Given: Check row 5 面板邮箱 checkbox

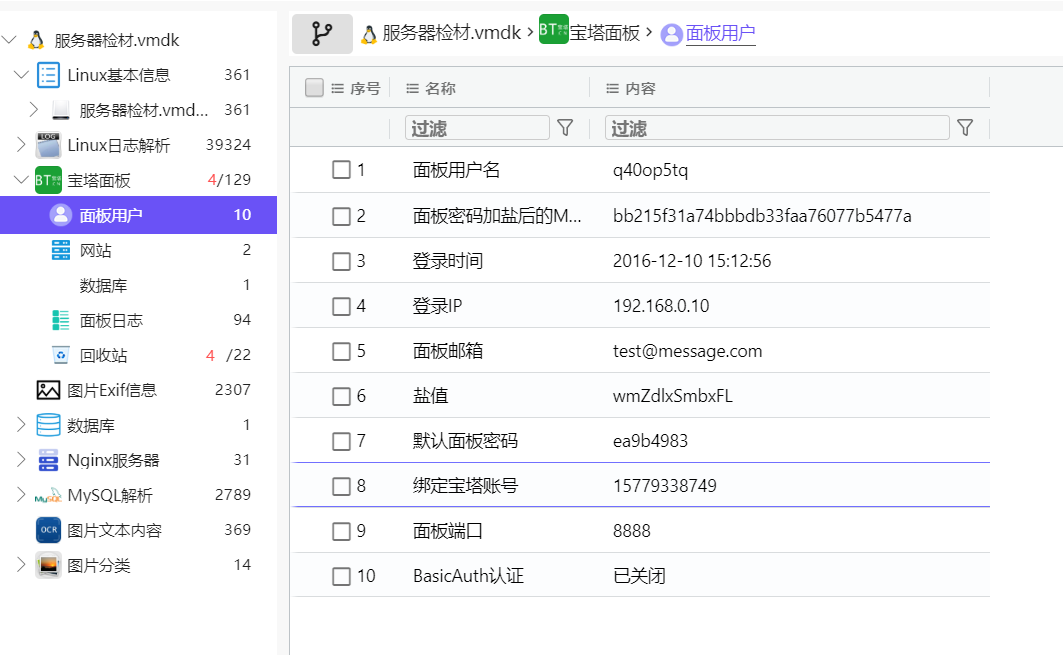Looking at the screenshot, I should point(341,351).
